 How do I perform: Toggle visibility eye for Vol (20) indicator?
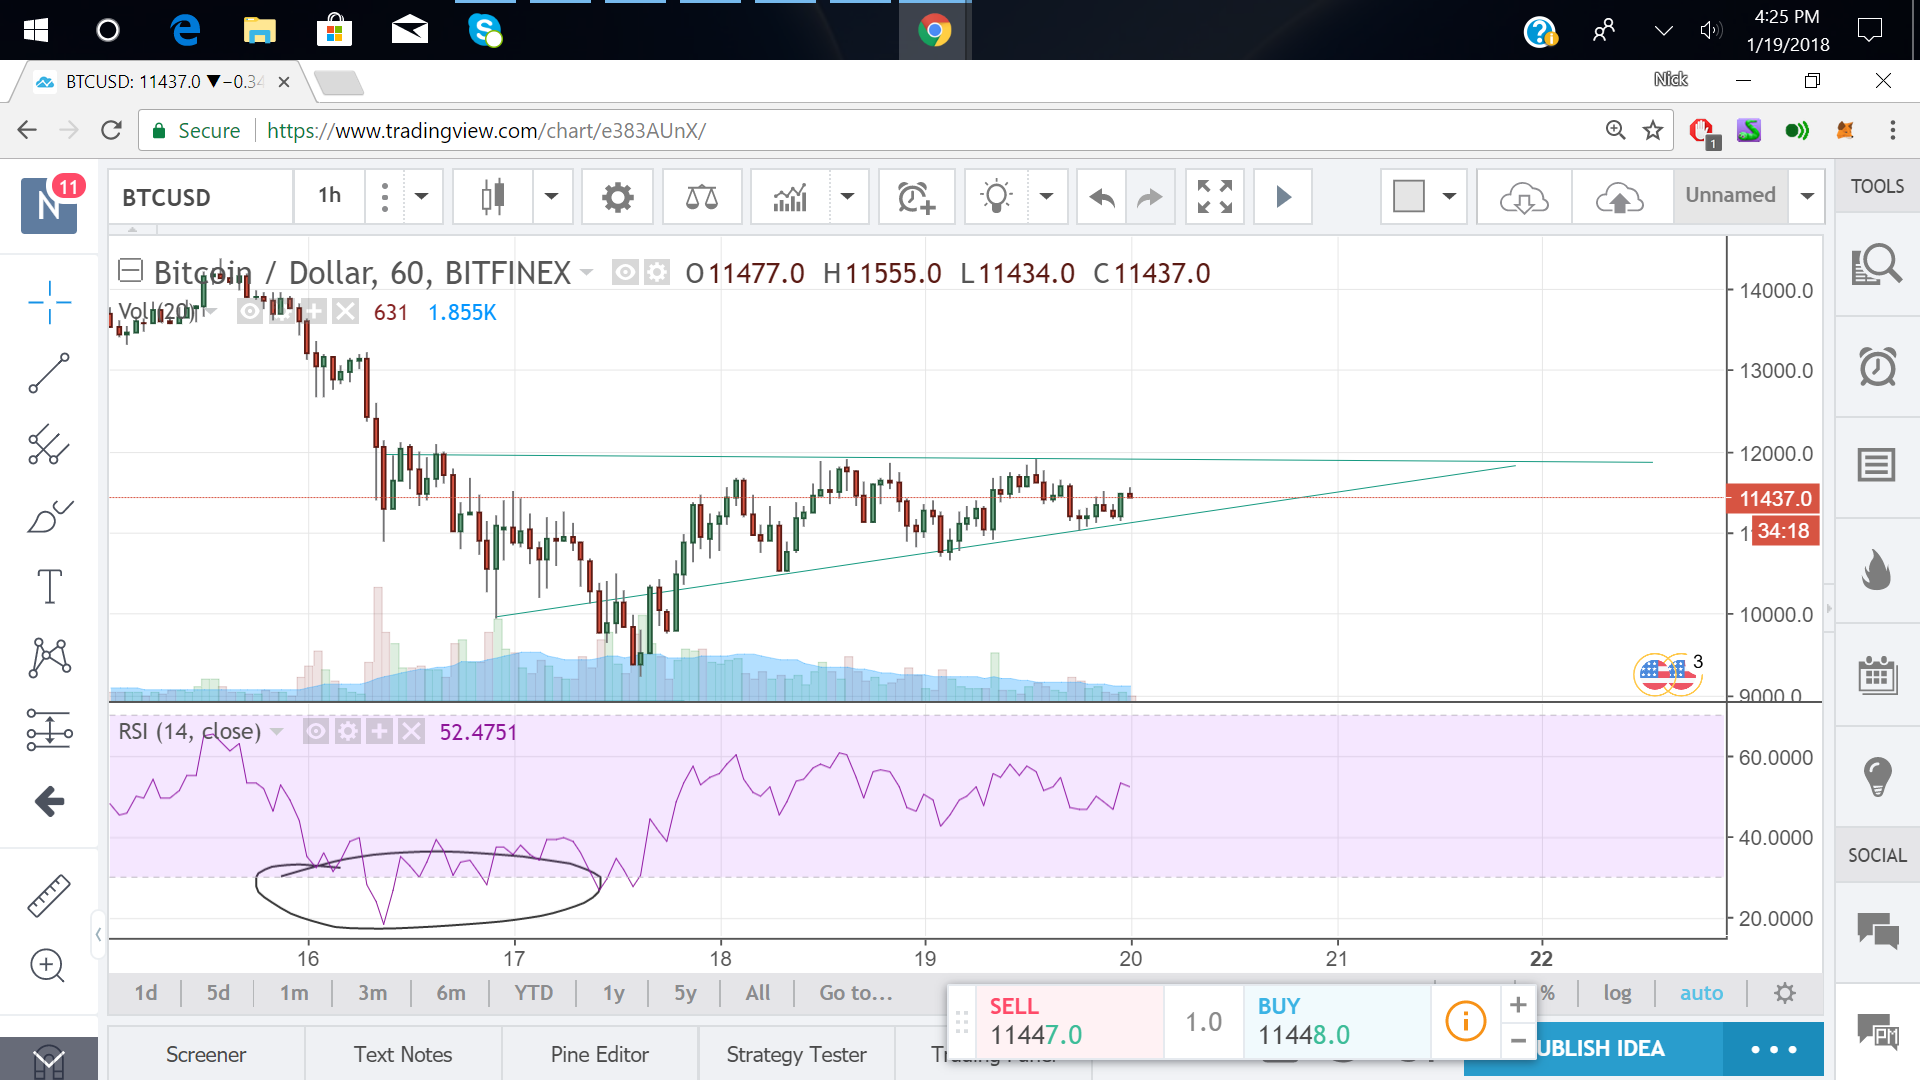pos(250,312)
